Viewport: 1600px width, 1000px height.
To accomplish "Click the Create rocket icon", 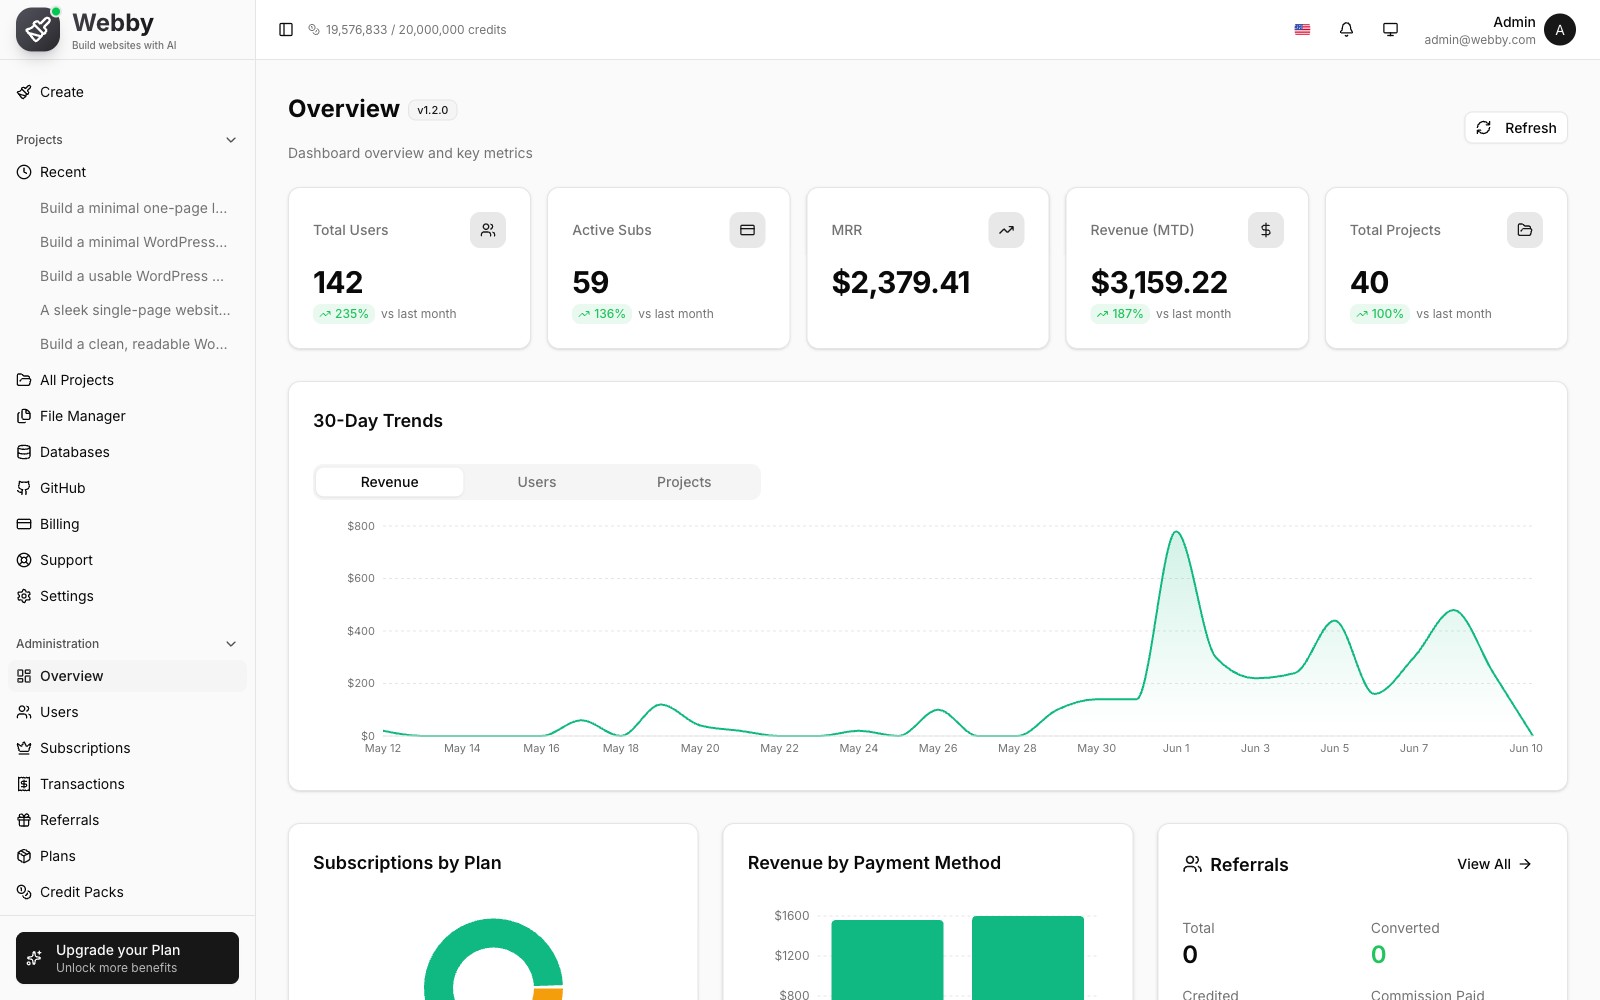I will point(24,92).
